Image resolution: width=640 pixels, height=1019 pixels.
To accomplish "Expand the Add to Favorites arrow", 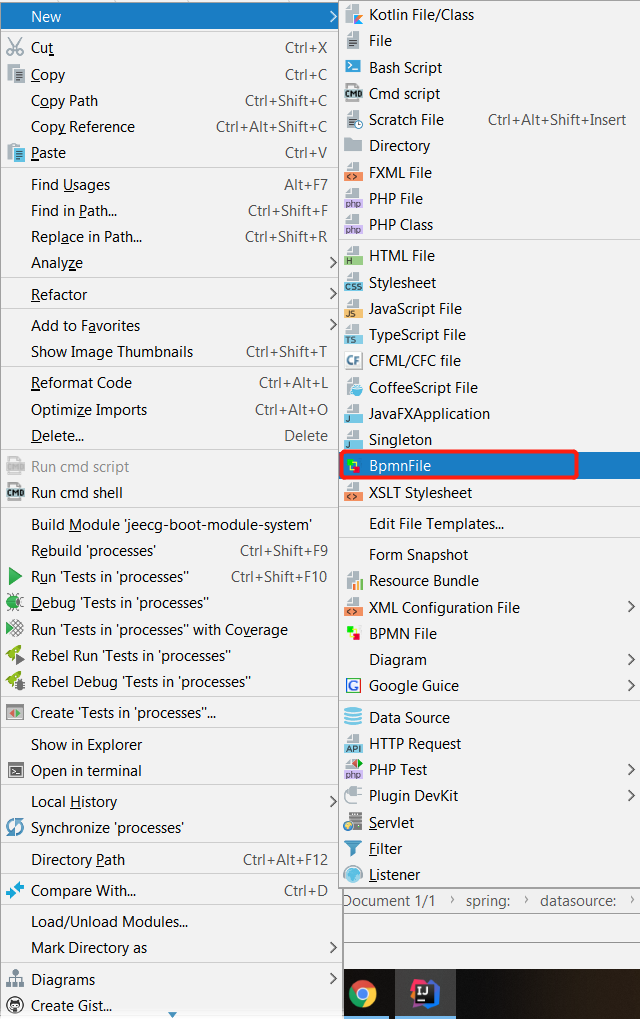I will click(333, 324).
